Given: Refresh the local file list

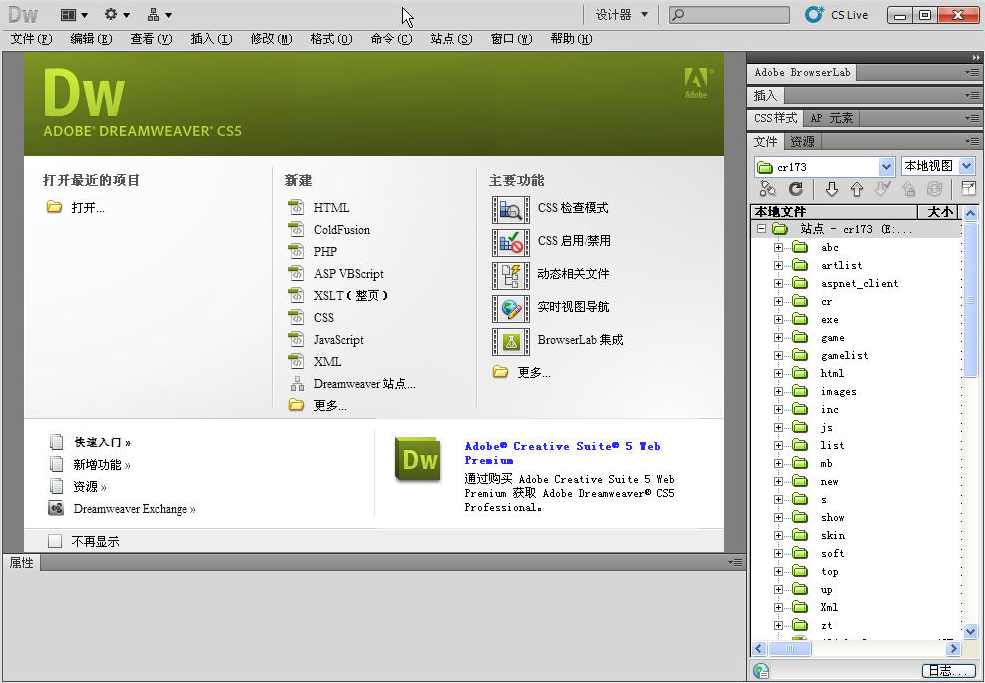Looking at the screenshot, I should pos(797,188).
